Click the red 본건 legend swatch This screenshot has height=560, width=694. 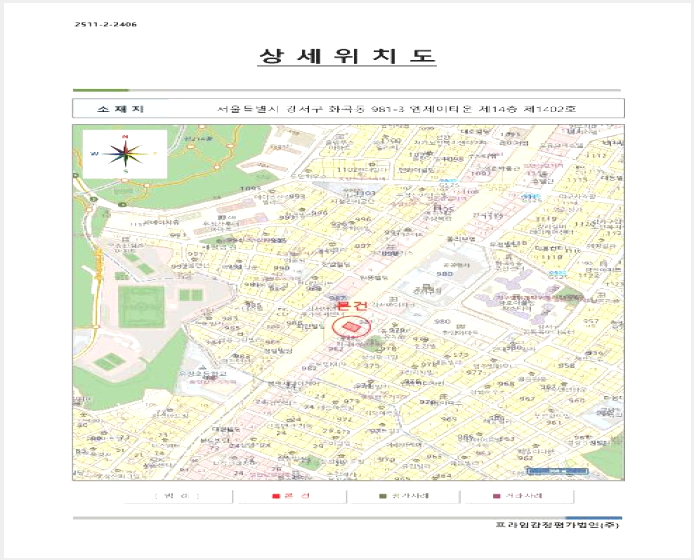pos(276,496)
